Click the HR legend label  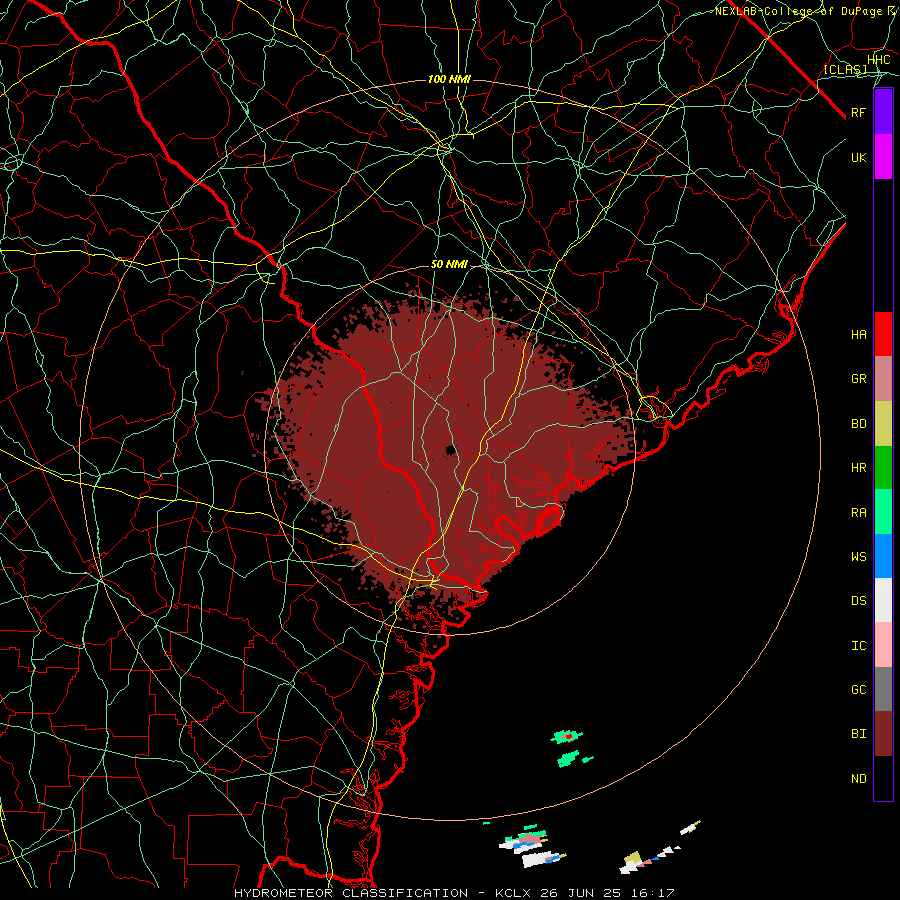pos(858,468)
